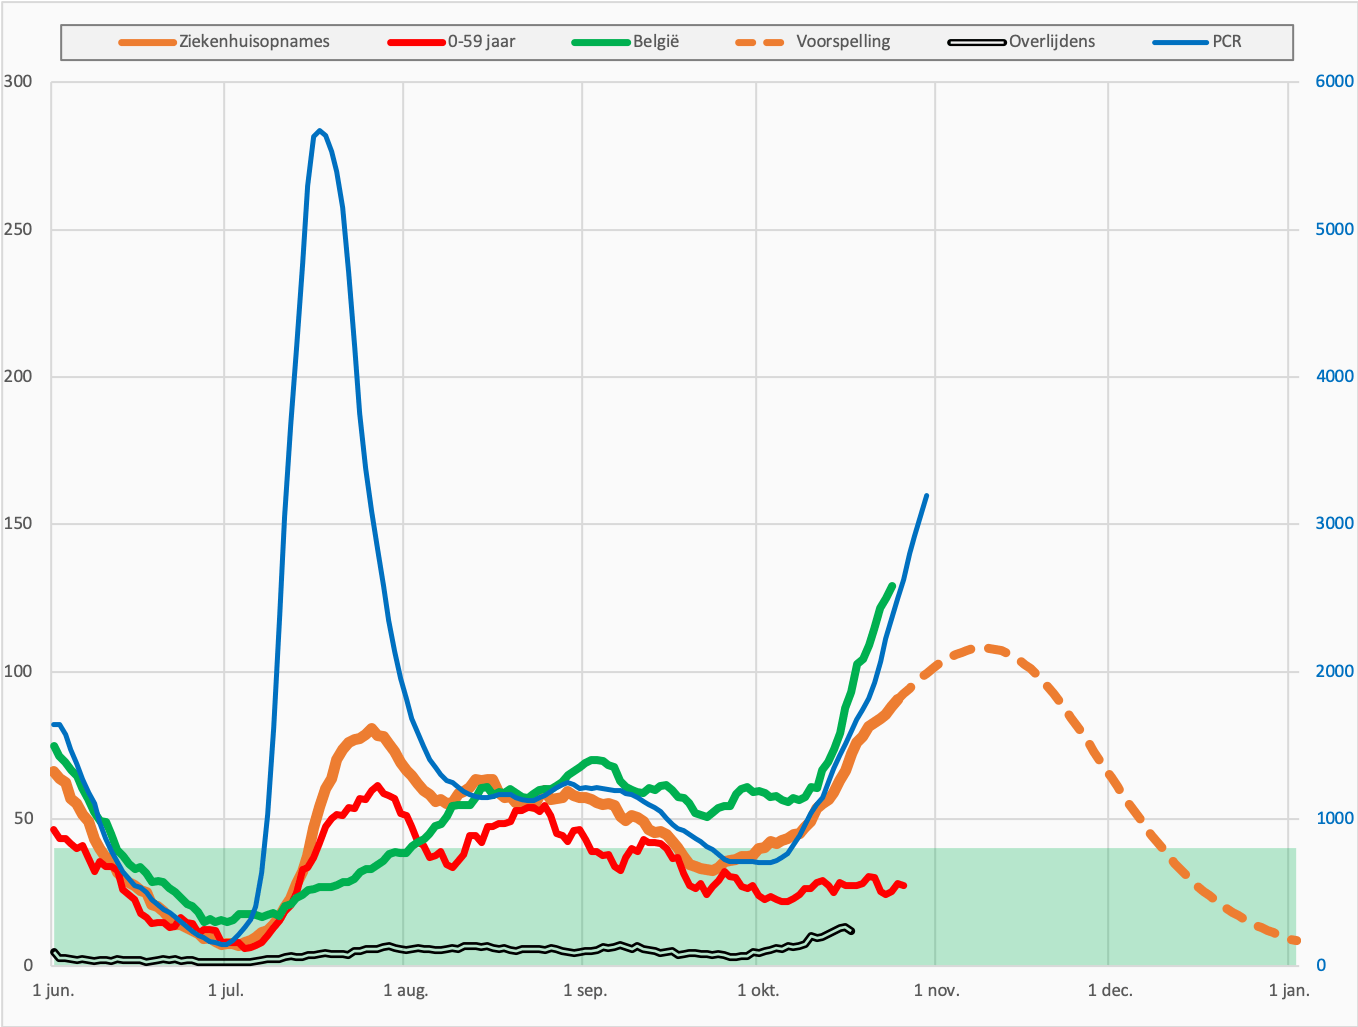Click the 1 okt. date label
This screenshot has width=1358, height=1027.
(x=758, y=991)
